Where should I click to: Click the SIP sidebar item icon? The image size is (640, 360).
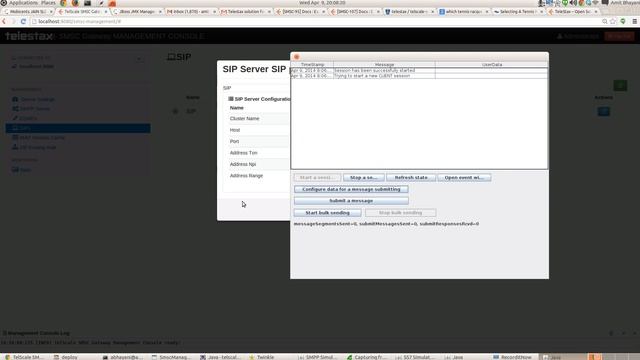click(15, 128)
